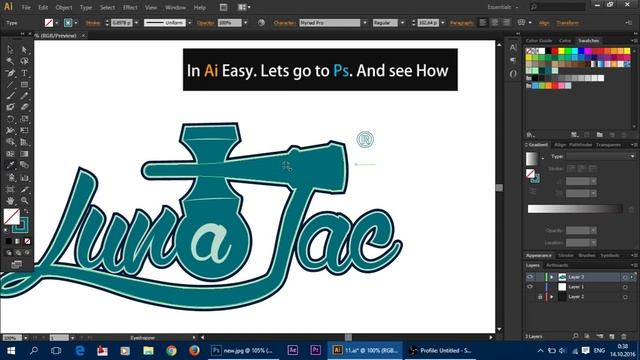Switch to Photoshop new.jpg in taskbar
Viewport: 640px width, 360px height.
pyautogui.click(x=243, y=350)
